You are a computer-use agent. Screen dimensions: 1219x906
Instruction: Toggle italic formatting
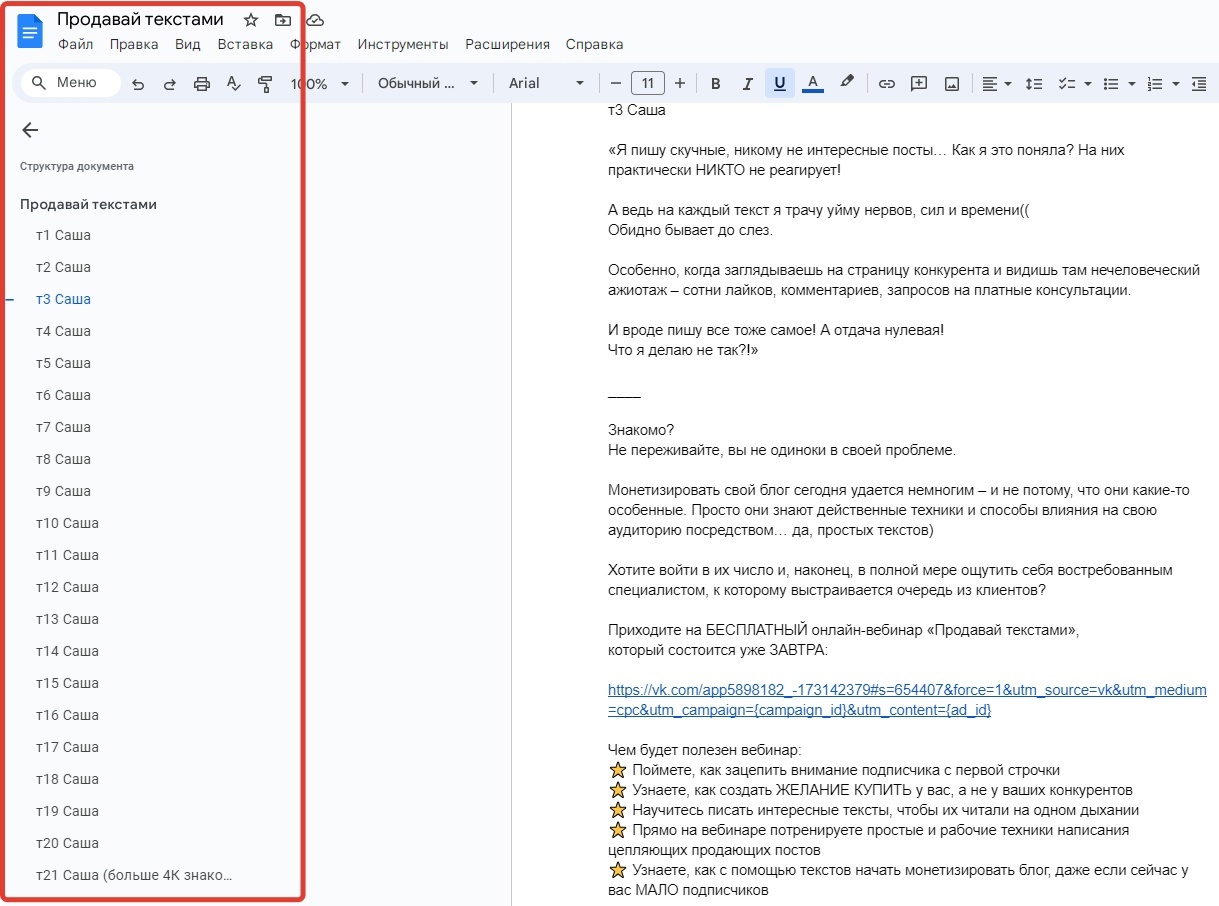coord(747,84)
